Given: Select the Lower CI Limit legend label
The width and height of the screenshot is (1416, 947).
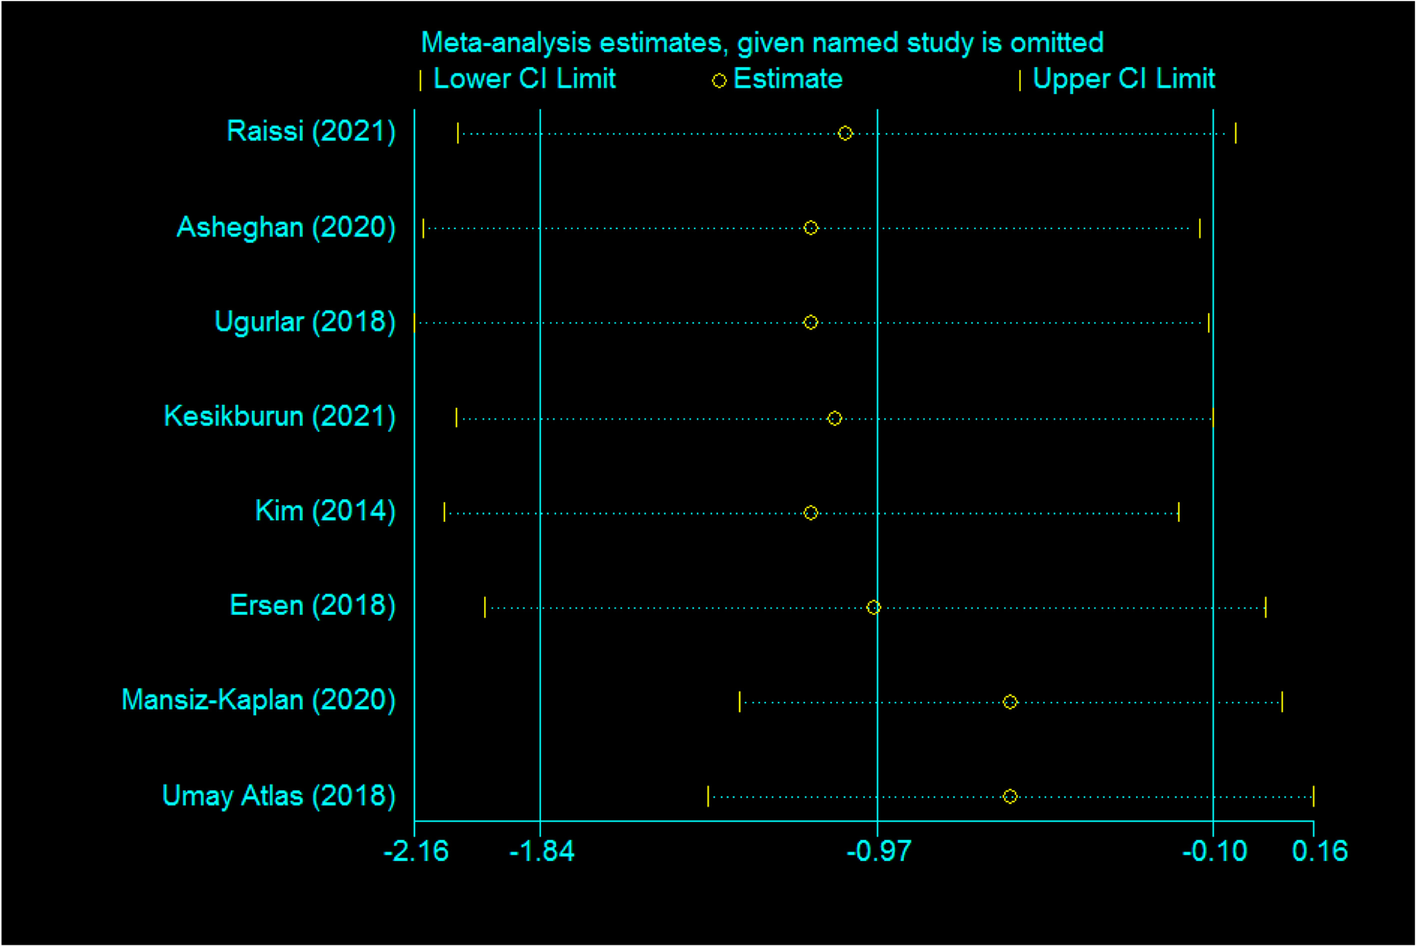Looking at the screenshot, I should coord(524,79).
